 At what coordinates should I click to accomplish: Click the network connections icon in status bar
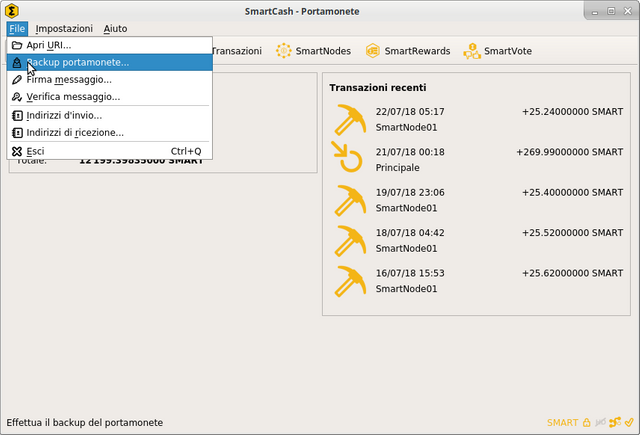(615, 422)
